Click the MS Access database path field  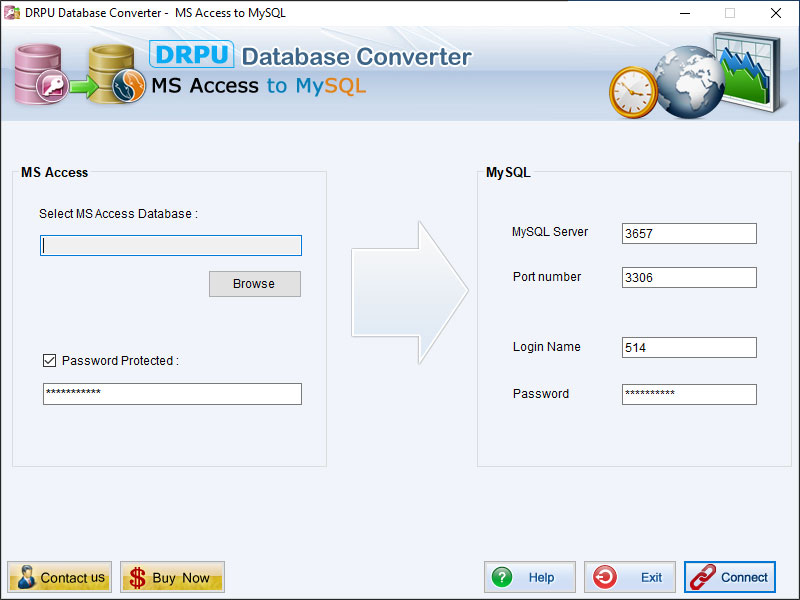tap(170, 245)
